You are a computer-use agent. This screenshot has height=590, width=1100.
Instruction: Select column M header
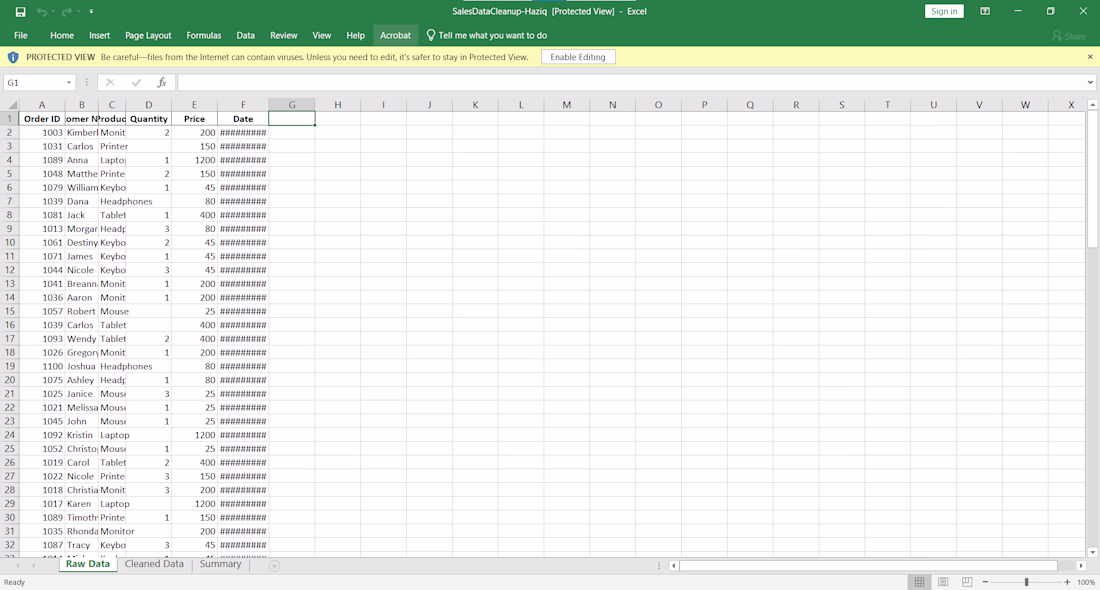(x=566, y=105)
